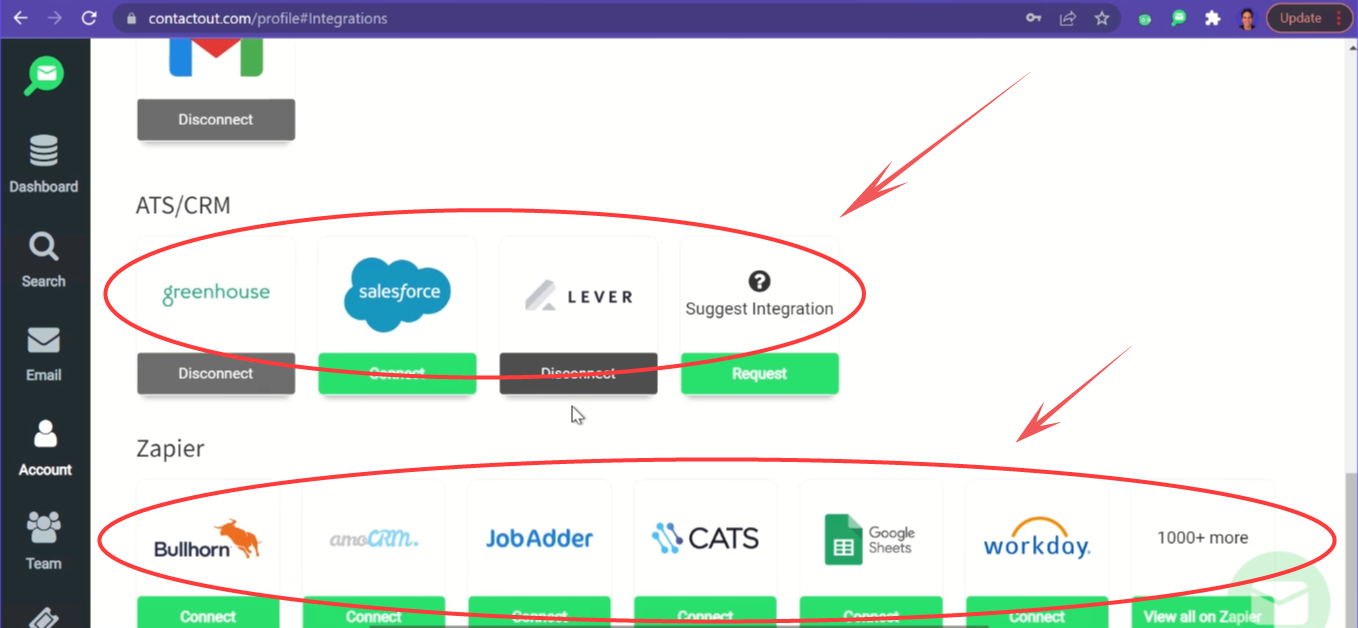
Task: Open the ContactOut extension icon in toolbar
Action: click(1179, 18)
